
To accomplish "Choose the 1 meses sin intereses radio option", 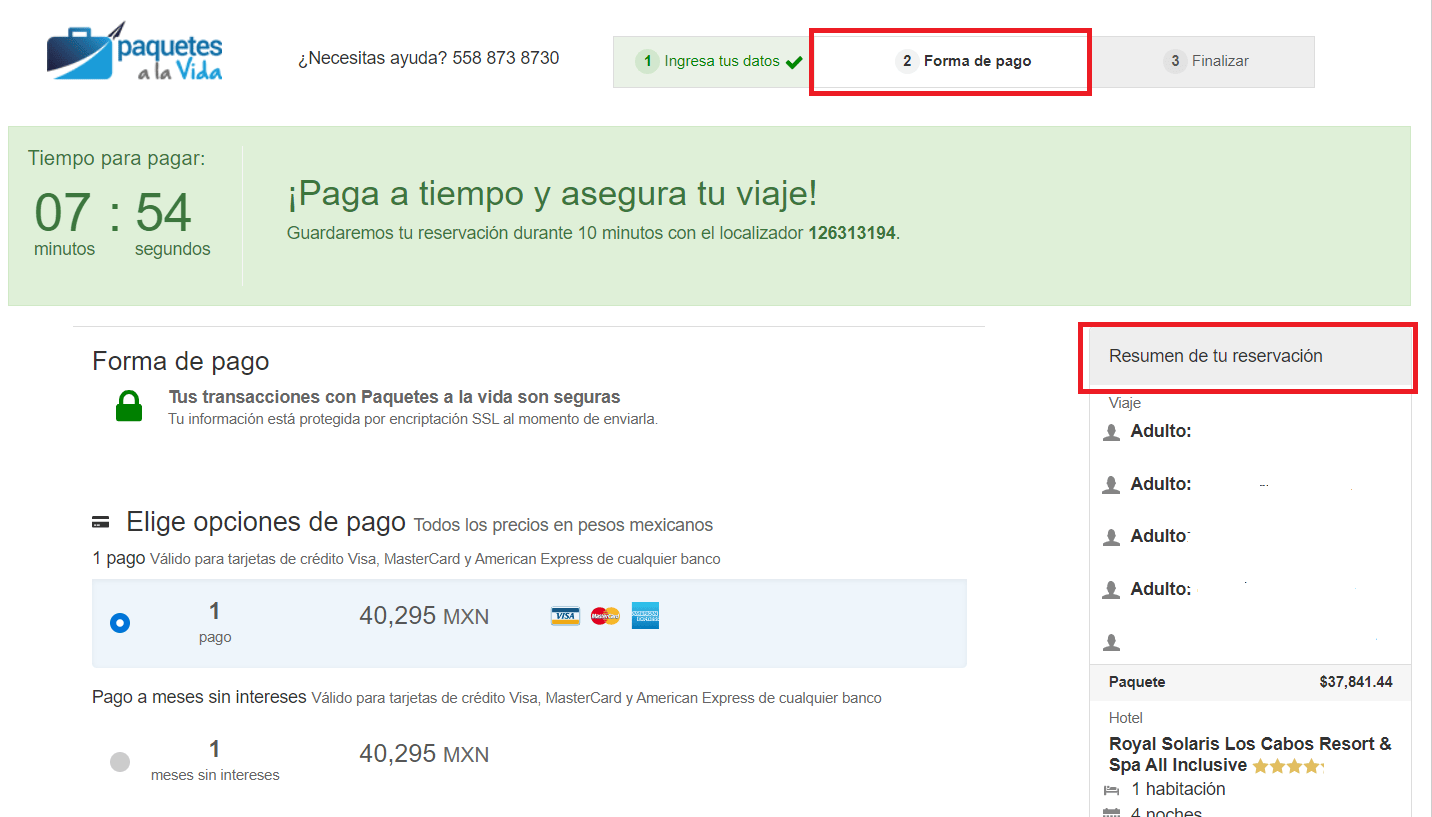I will coord(120,761).
